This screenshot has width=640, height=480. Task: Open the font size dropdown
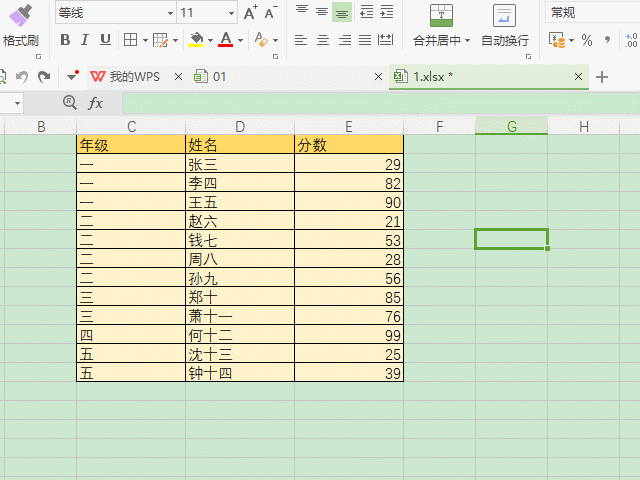(231, 13)
